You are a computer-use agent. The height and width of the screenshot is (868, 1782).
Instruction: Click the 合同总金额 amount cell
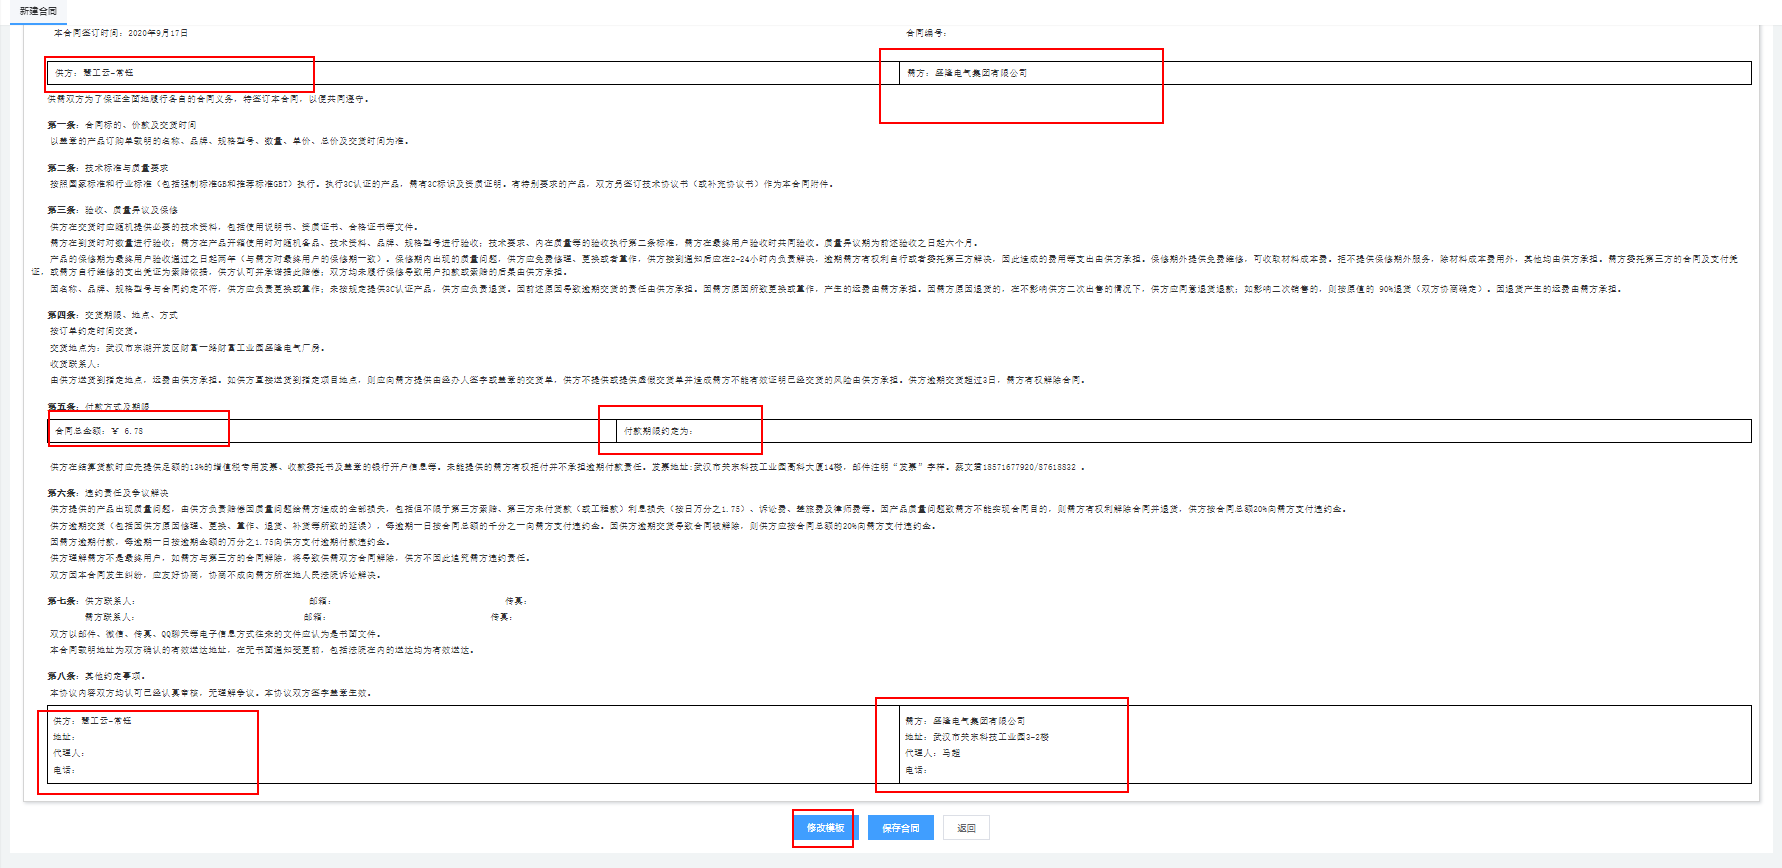[x=99, y=431]
